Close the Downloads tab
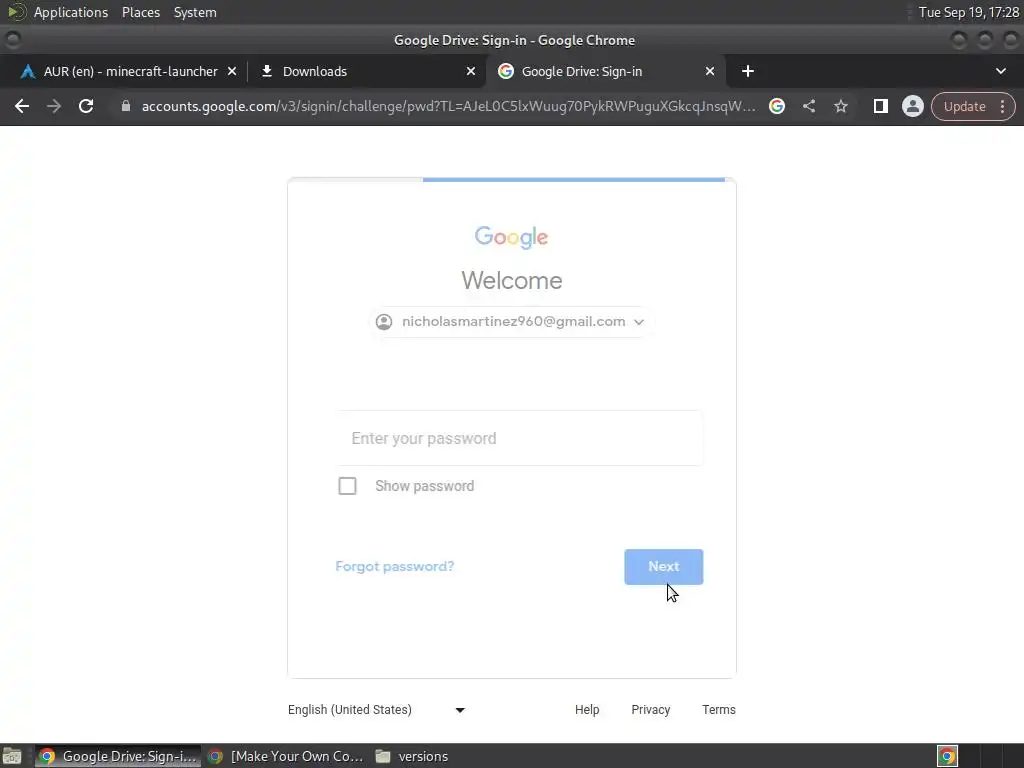This screenshot has width=1024, height=768. [x=471, y=71]
